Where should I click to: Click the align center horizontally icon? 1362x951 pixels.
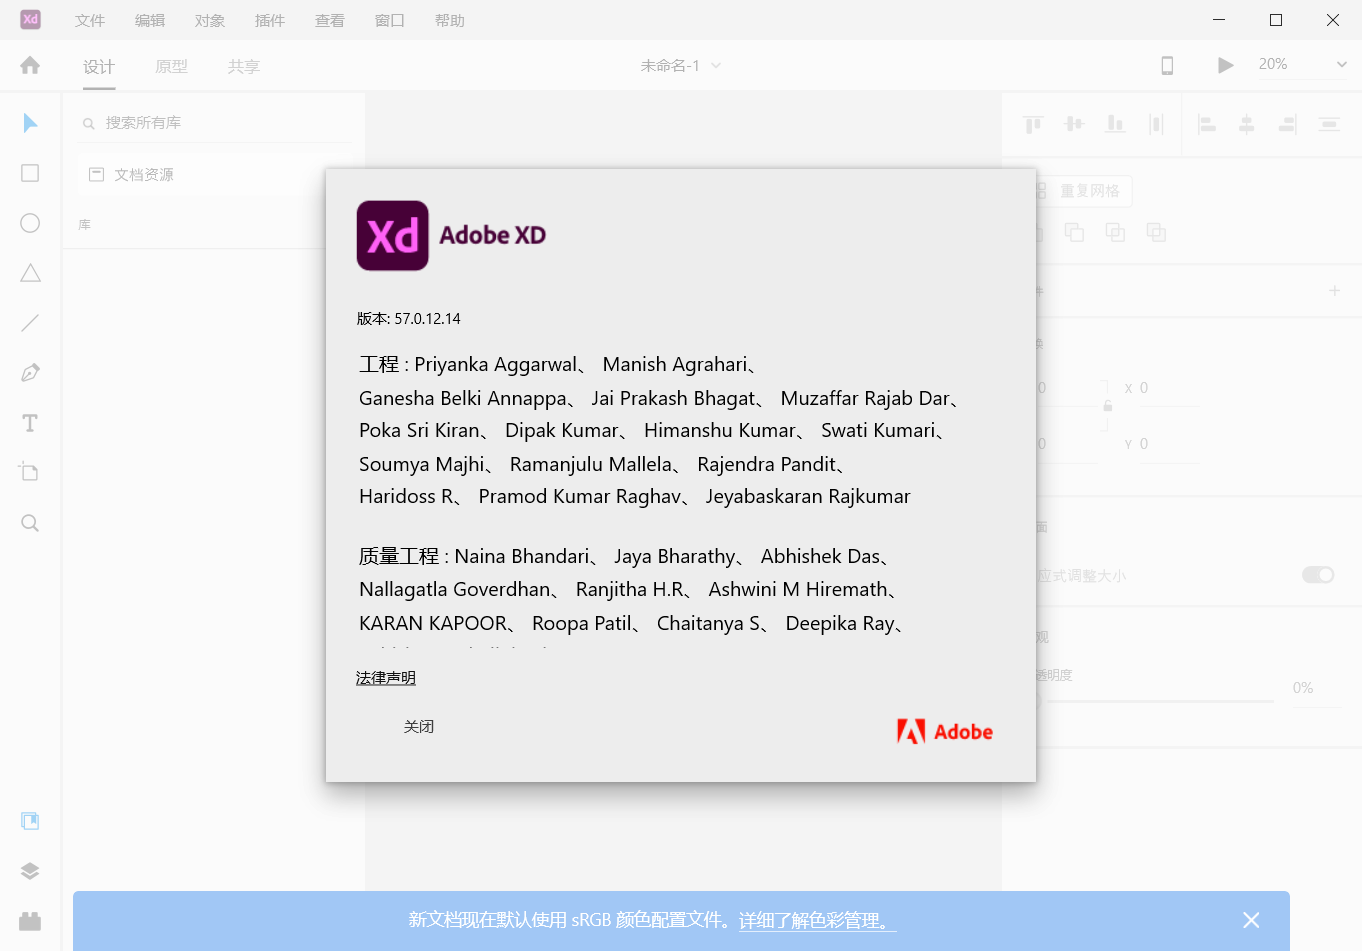(x=1247, y=124)
